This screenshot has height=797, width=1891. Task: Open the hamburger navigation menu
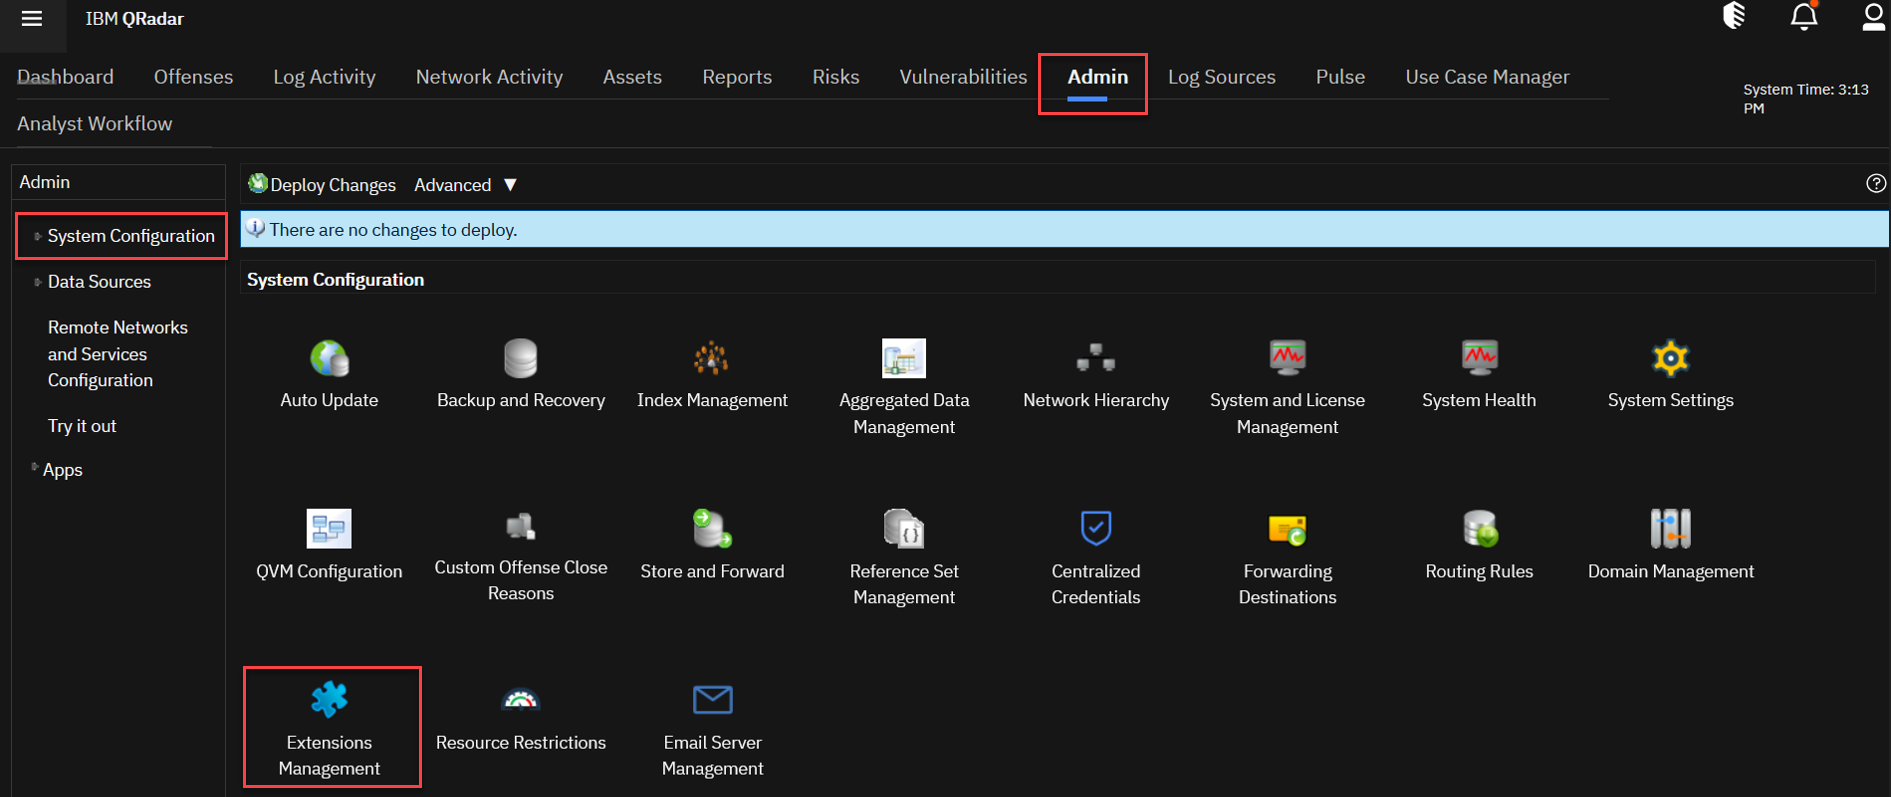coord(32,19)
